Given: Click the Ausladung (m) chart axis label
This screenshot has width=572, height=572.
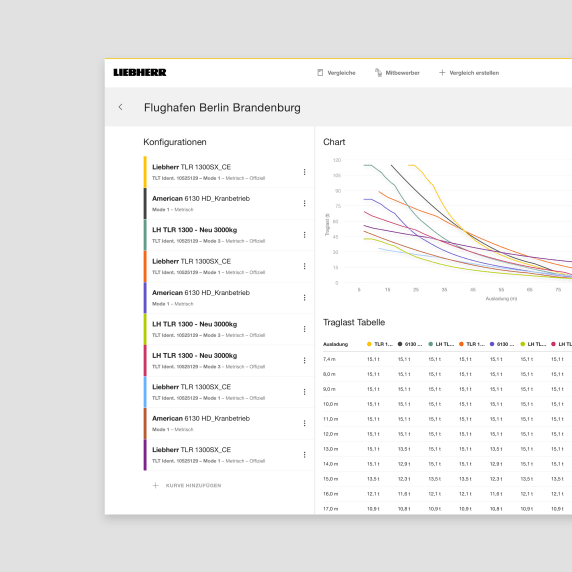Looking at the screenshot, I should point(501,299).
